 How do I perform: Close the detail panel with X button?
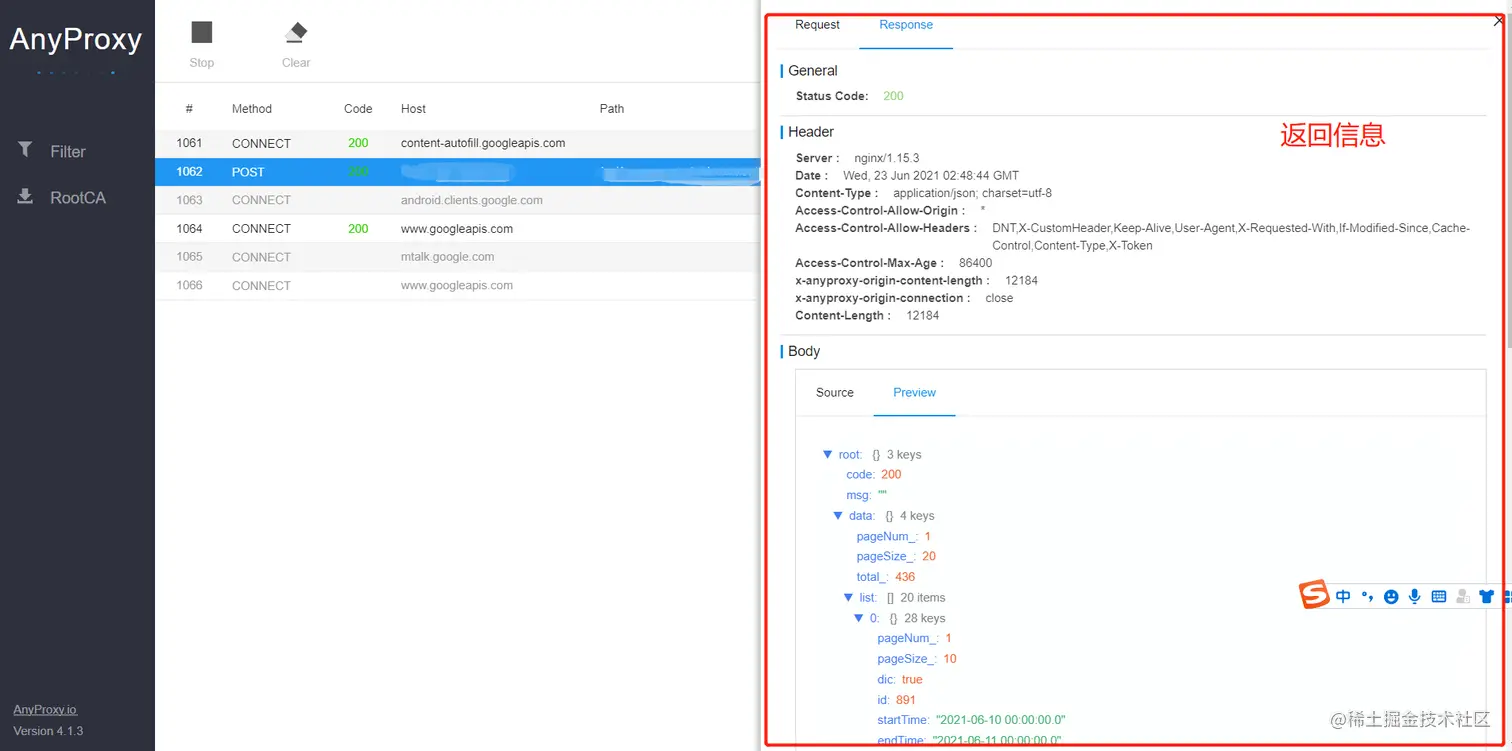(x=1498, y=20)
